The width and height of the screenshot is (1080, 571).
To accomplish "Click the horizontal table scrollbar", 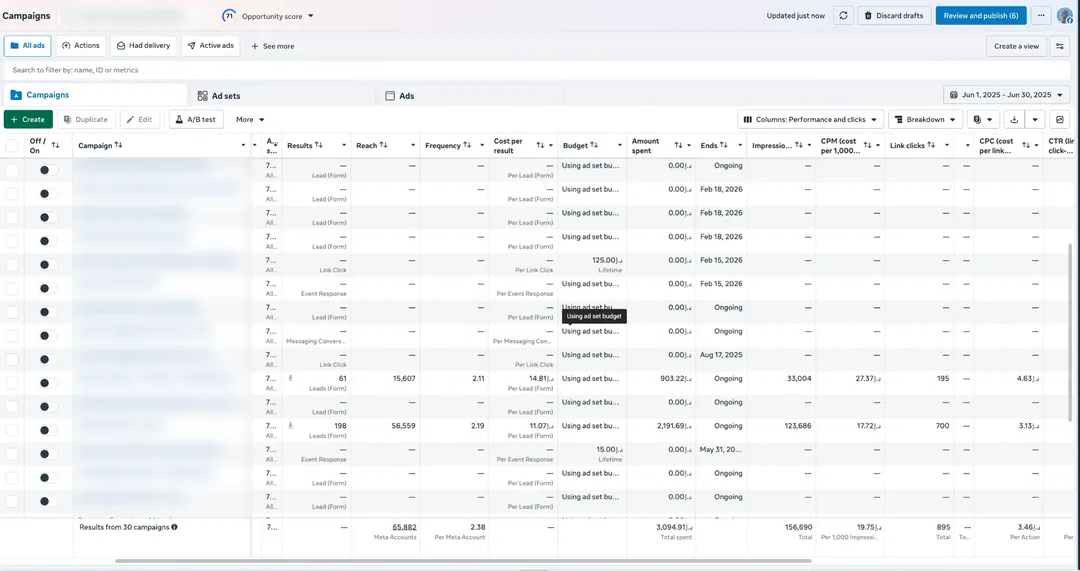I will click(x=464, y=561).
